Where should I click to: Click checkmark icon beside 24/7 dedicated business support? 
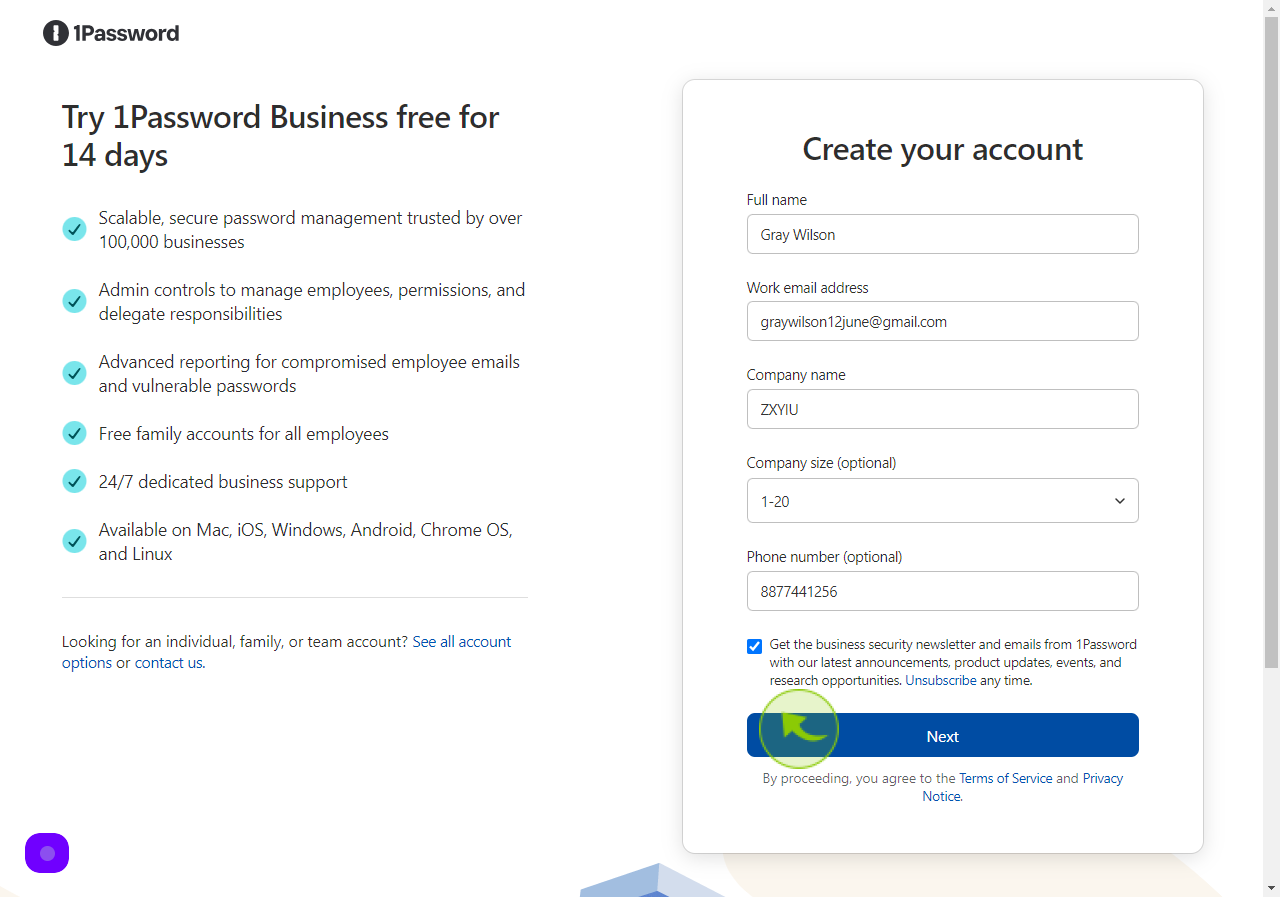click(75, 481)
